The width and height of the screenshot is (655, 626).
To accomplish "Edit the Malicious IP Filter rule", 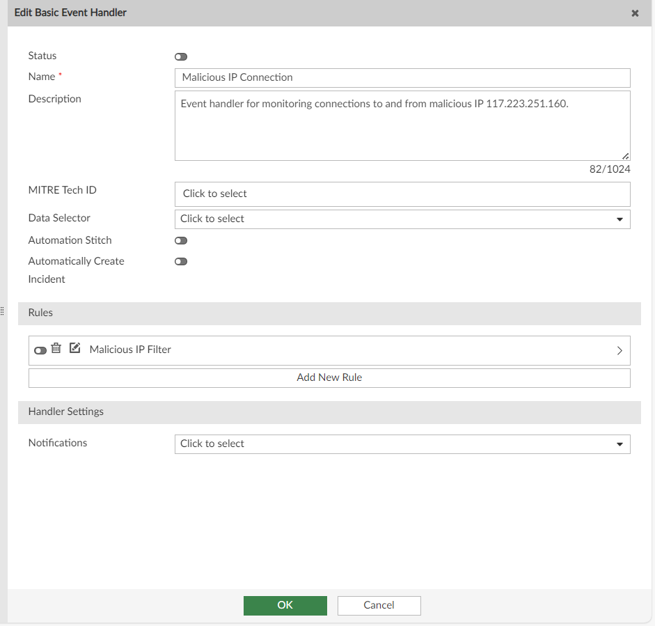I will (74, 349).
